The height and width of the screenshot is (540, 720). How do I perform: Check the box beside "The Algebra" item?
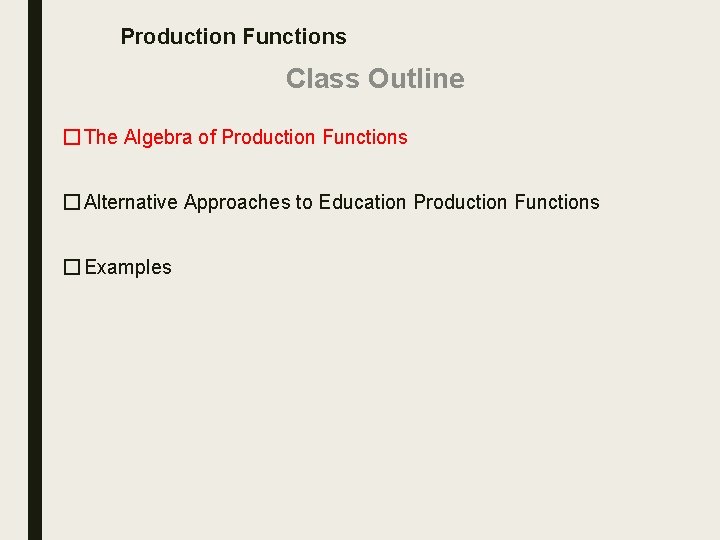tap(72, 138)
